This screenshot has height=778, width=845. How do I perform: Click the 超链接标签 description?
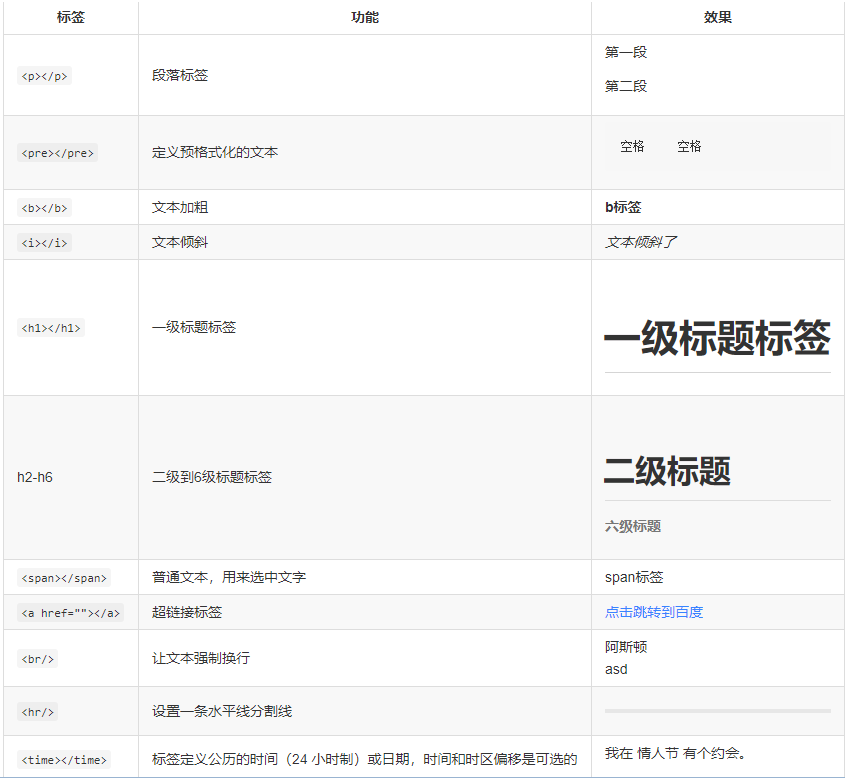click(187, 612)
